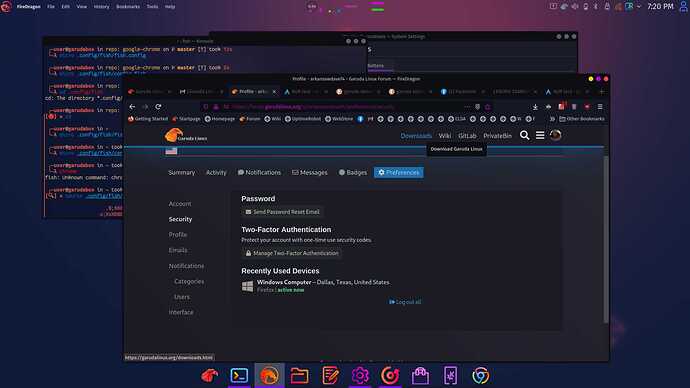
Task: Open the Getting Started bookmark
Action: 148,119
